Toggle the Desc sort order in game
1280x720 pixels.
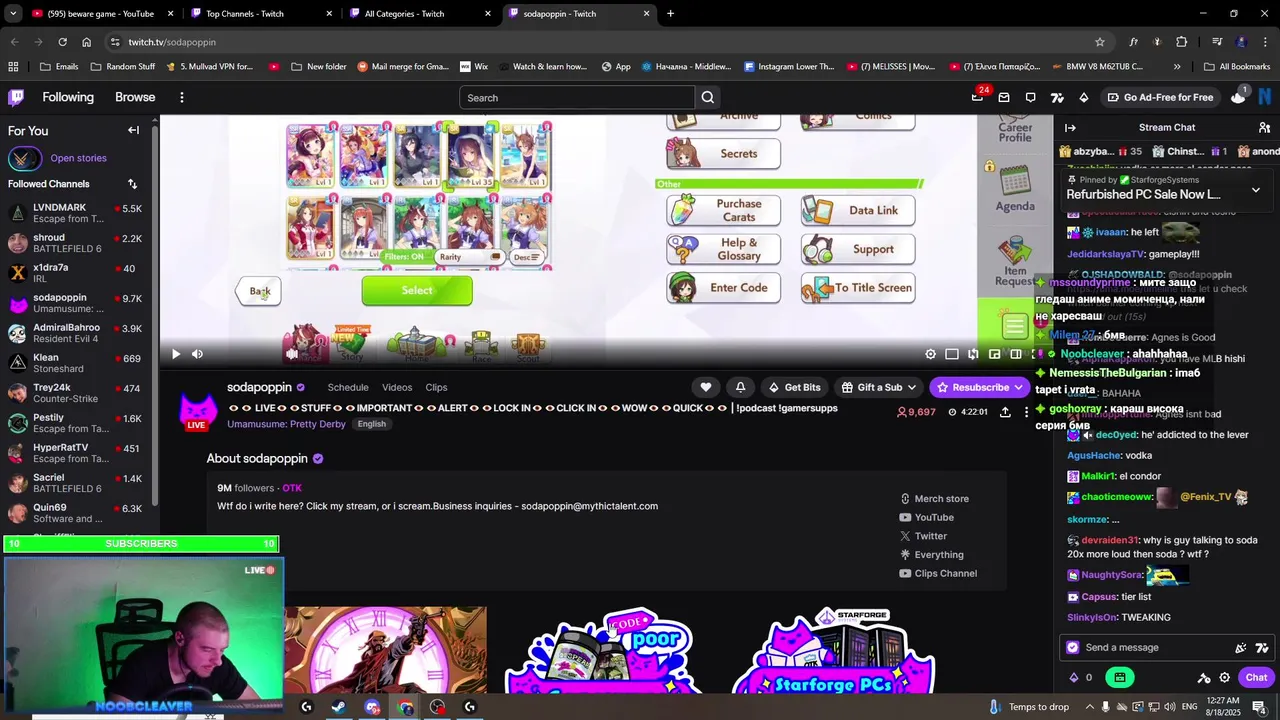pos(527,257)
